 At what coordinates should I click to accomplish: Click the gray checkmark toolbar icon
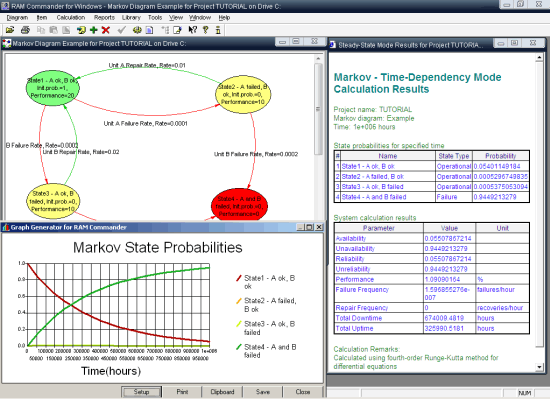tap(121, 30)
